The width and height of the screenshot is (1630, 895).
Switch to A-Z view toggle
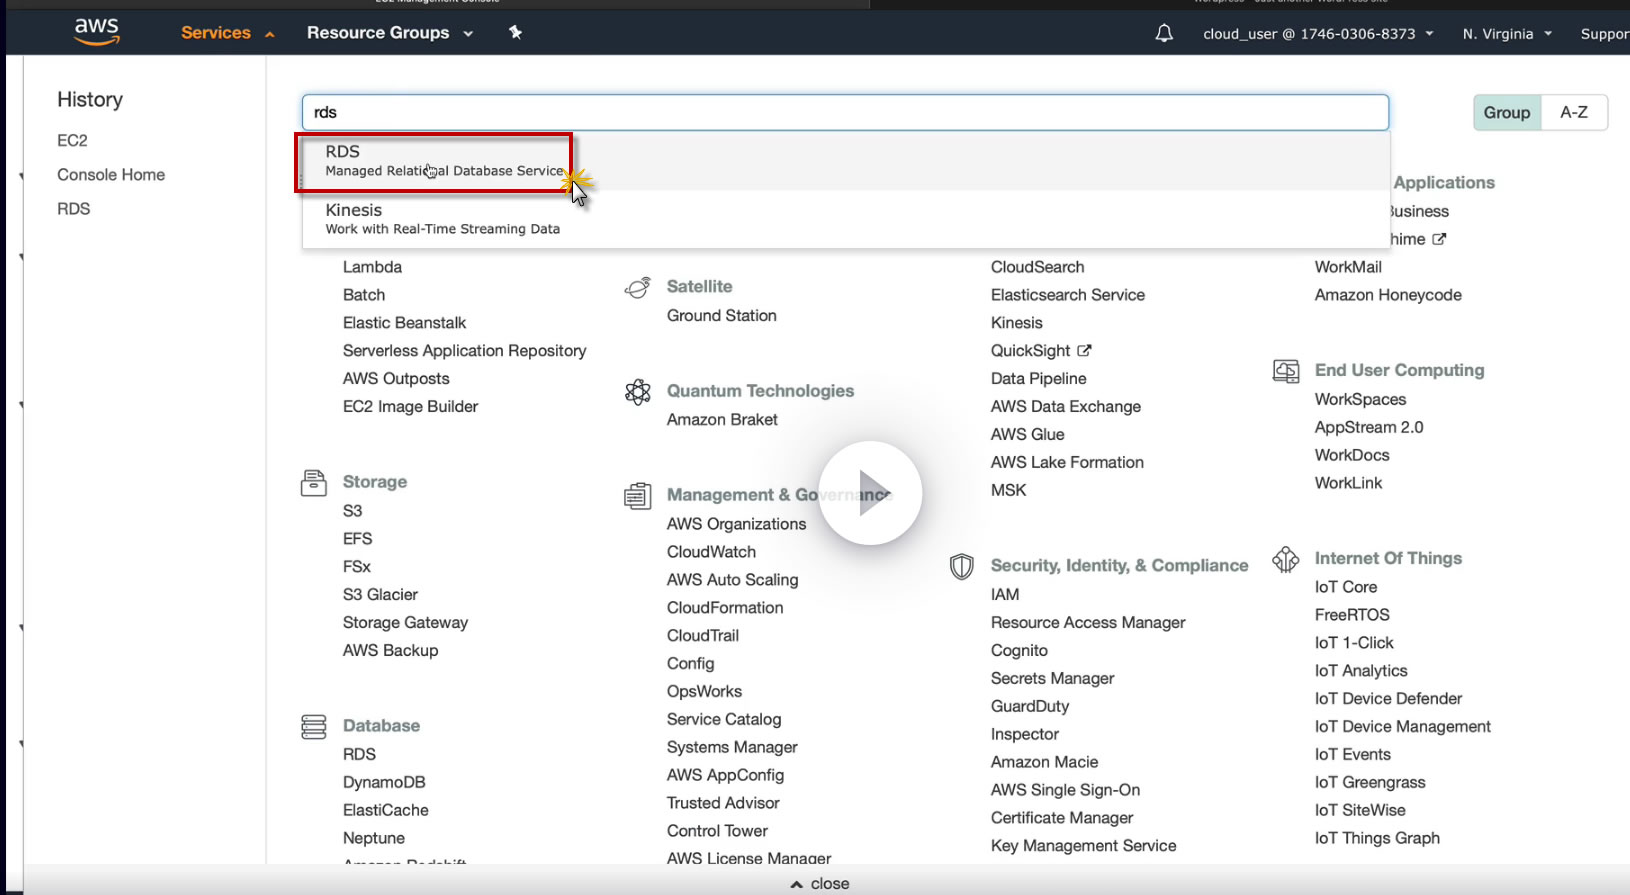pyautogui.click(x=1574, y=113)
